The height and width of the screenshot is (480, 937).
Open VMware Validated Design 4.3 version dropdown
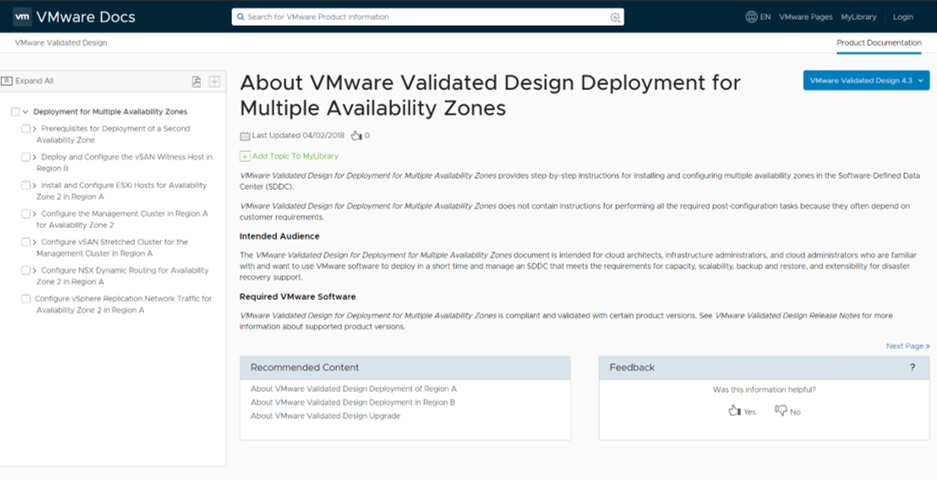[x=866, y=81]
